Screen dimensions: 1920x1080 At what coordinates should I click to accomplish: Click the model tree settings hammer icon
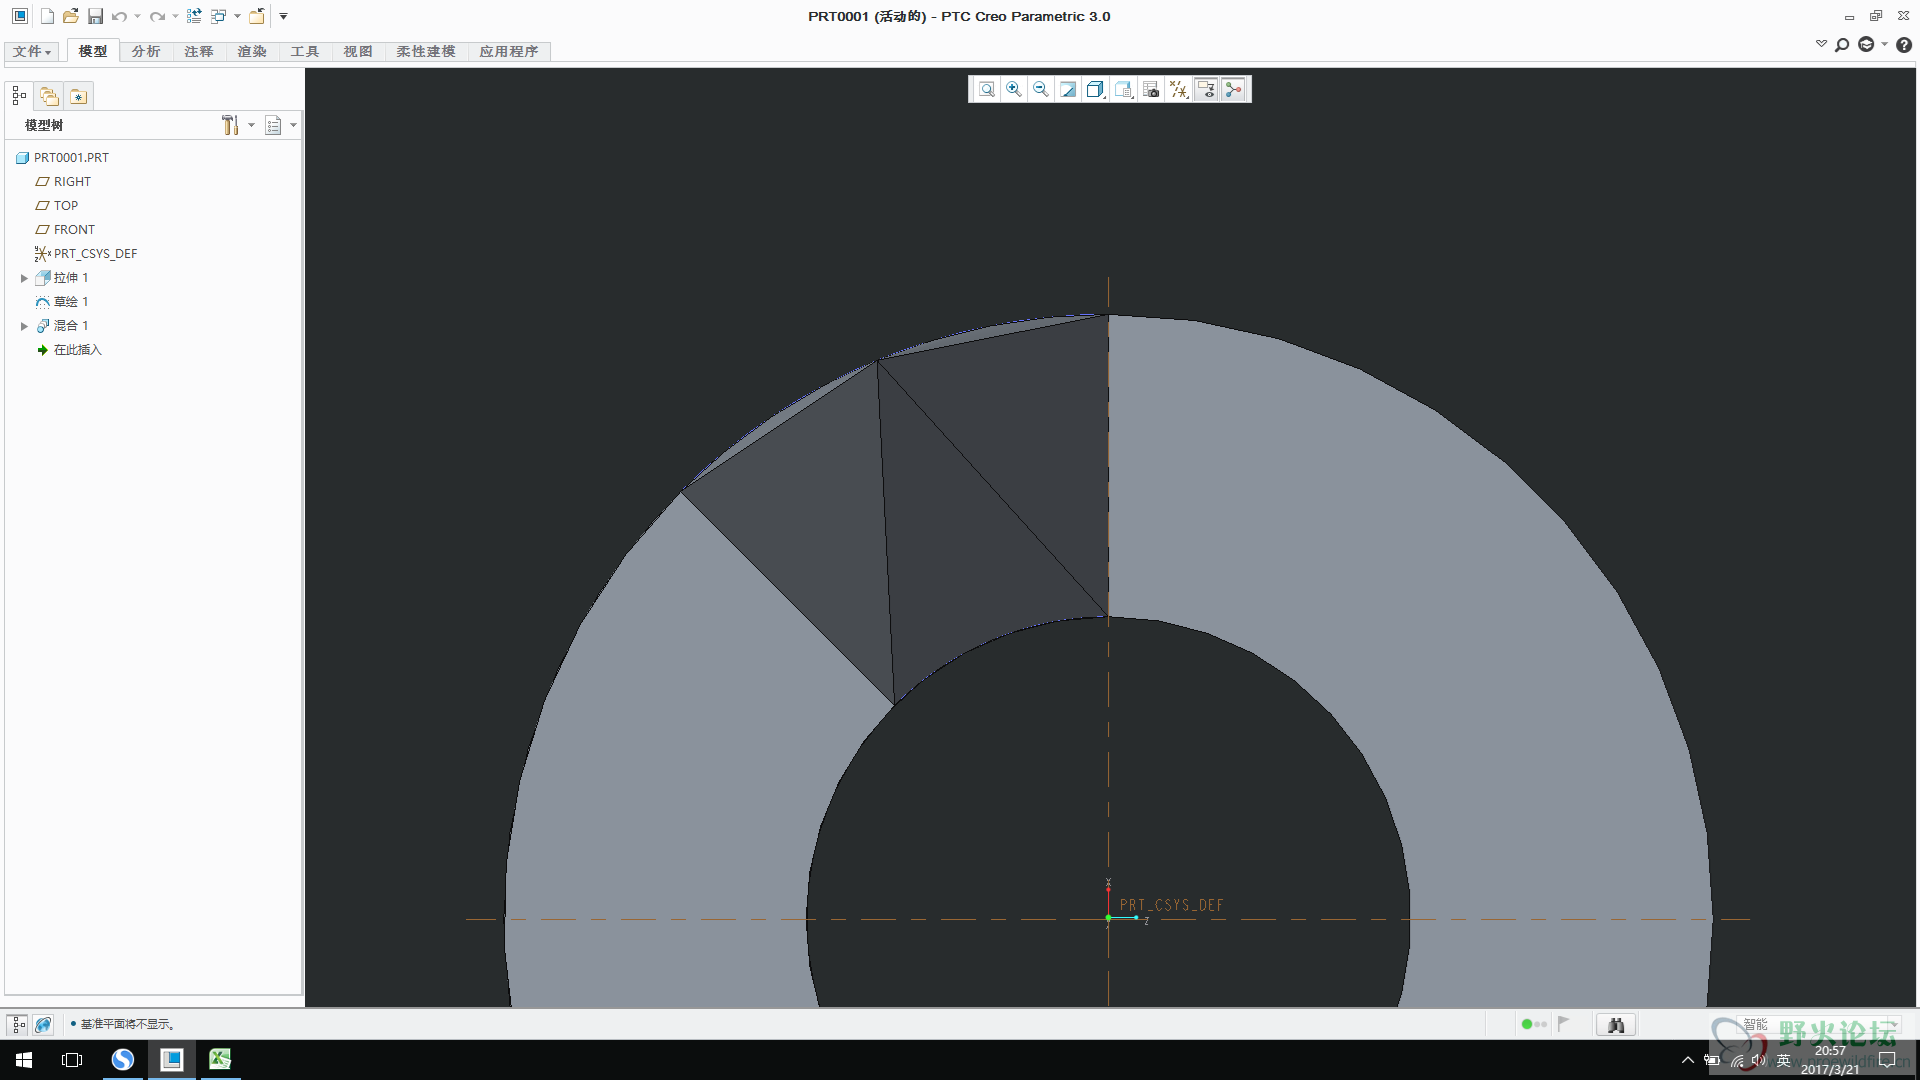click(230, 125)
